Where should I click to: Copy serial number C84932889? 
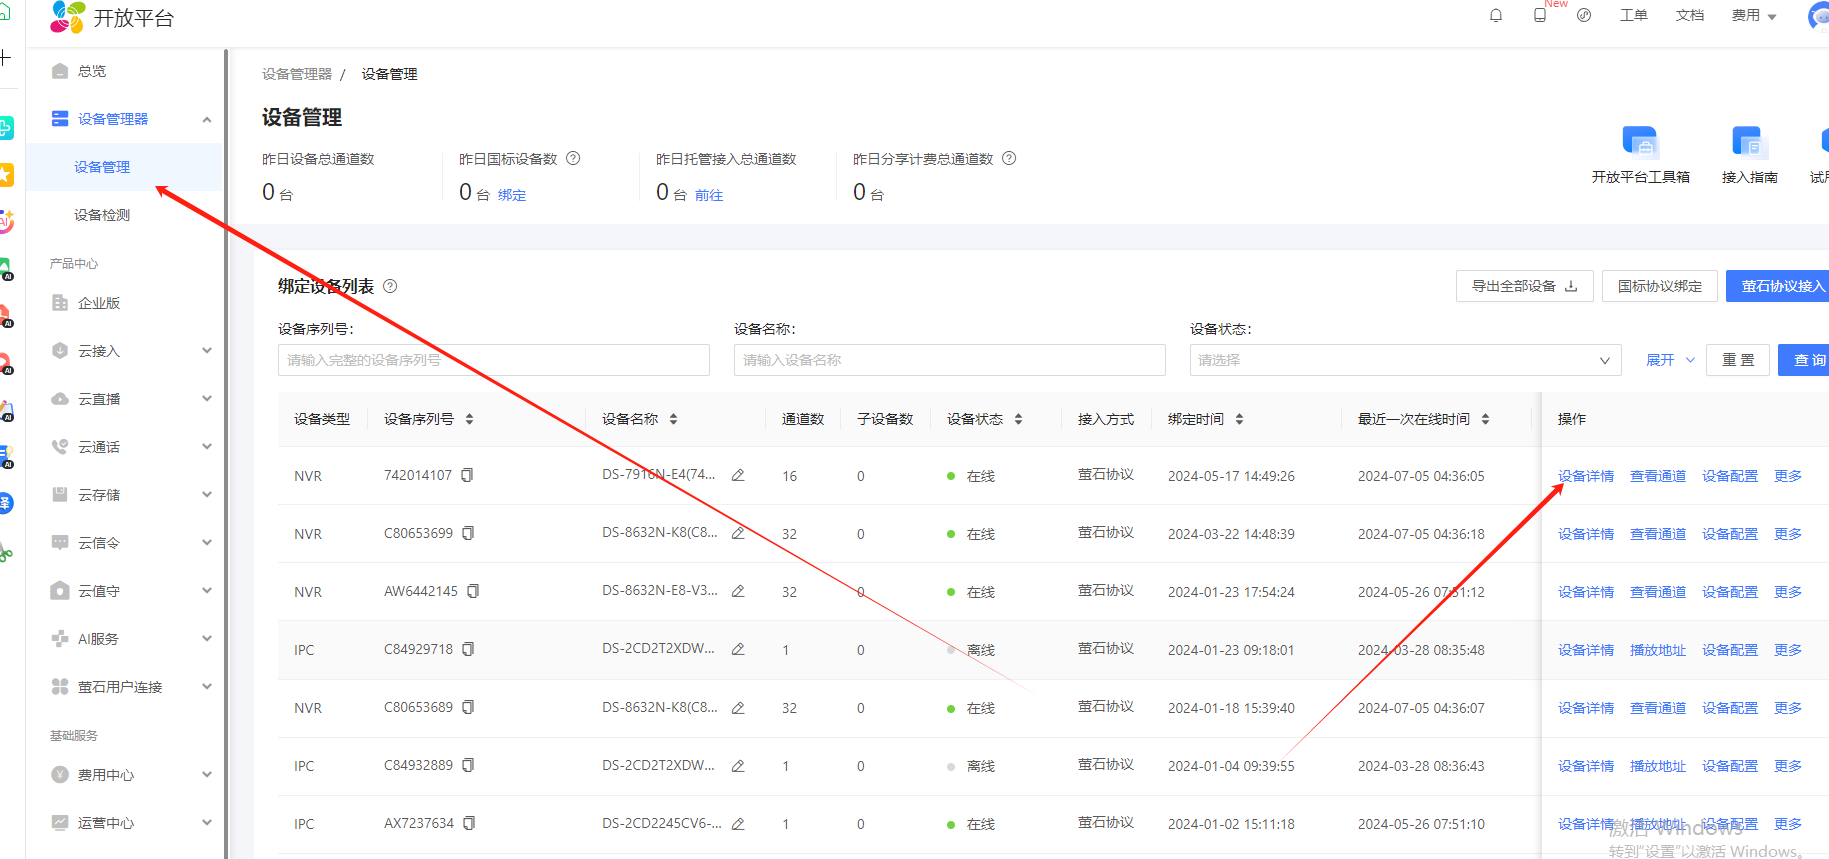point(468,765)
